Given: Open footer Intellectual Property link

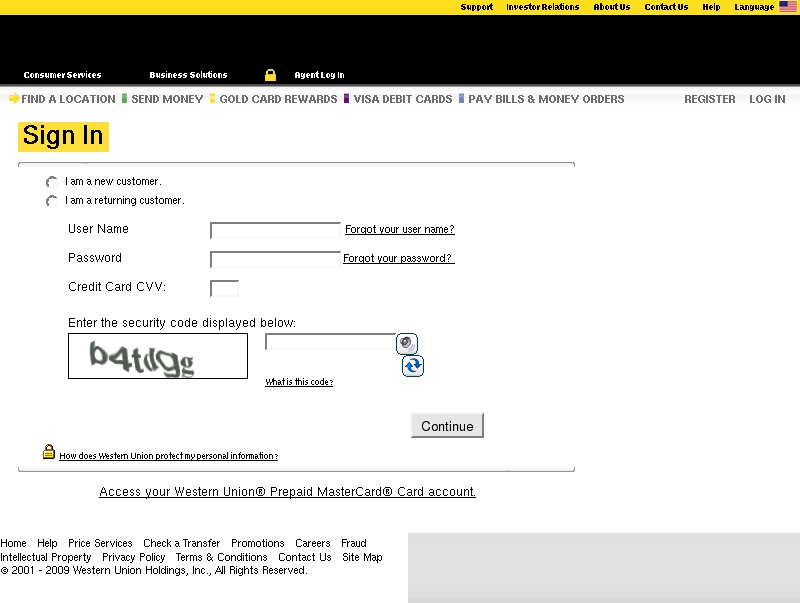Looking at the screenshot, I should tap(45, 557).
